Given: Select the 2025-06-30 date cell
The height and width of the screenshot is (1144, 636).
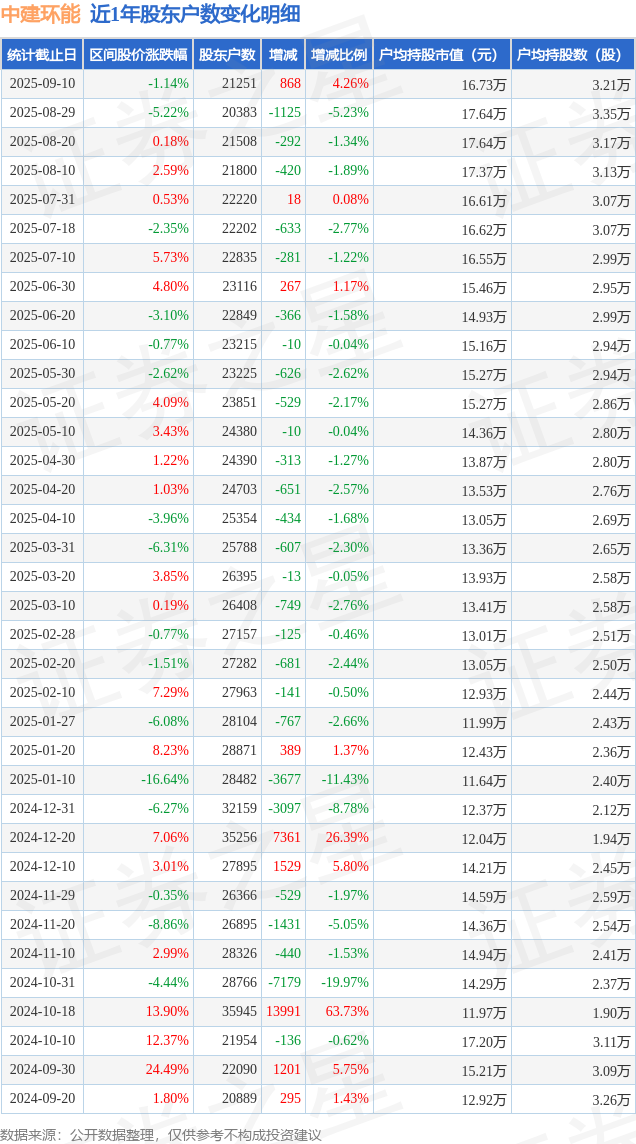Looking at the screenshot, I should click(41, 286).
